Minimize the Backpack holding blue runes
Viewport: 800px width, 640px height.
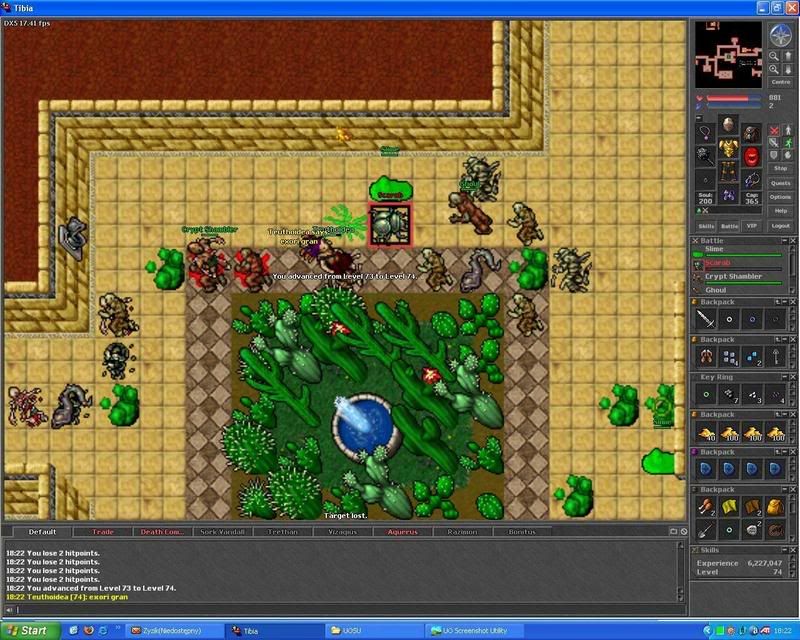click(785, 452)
